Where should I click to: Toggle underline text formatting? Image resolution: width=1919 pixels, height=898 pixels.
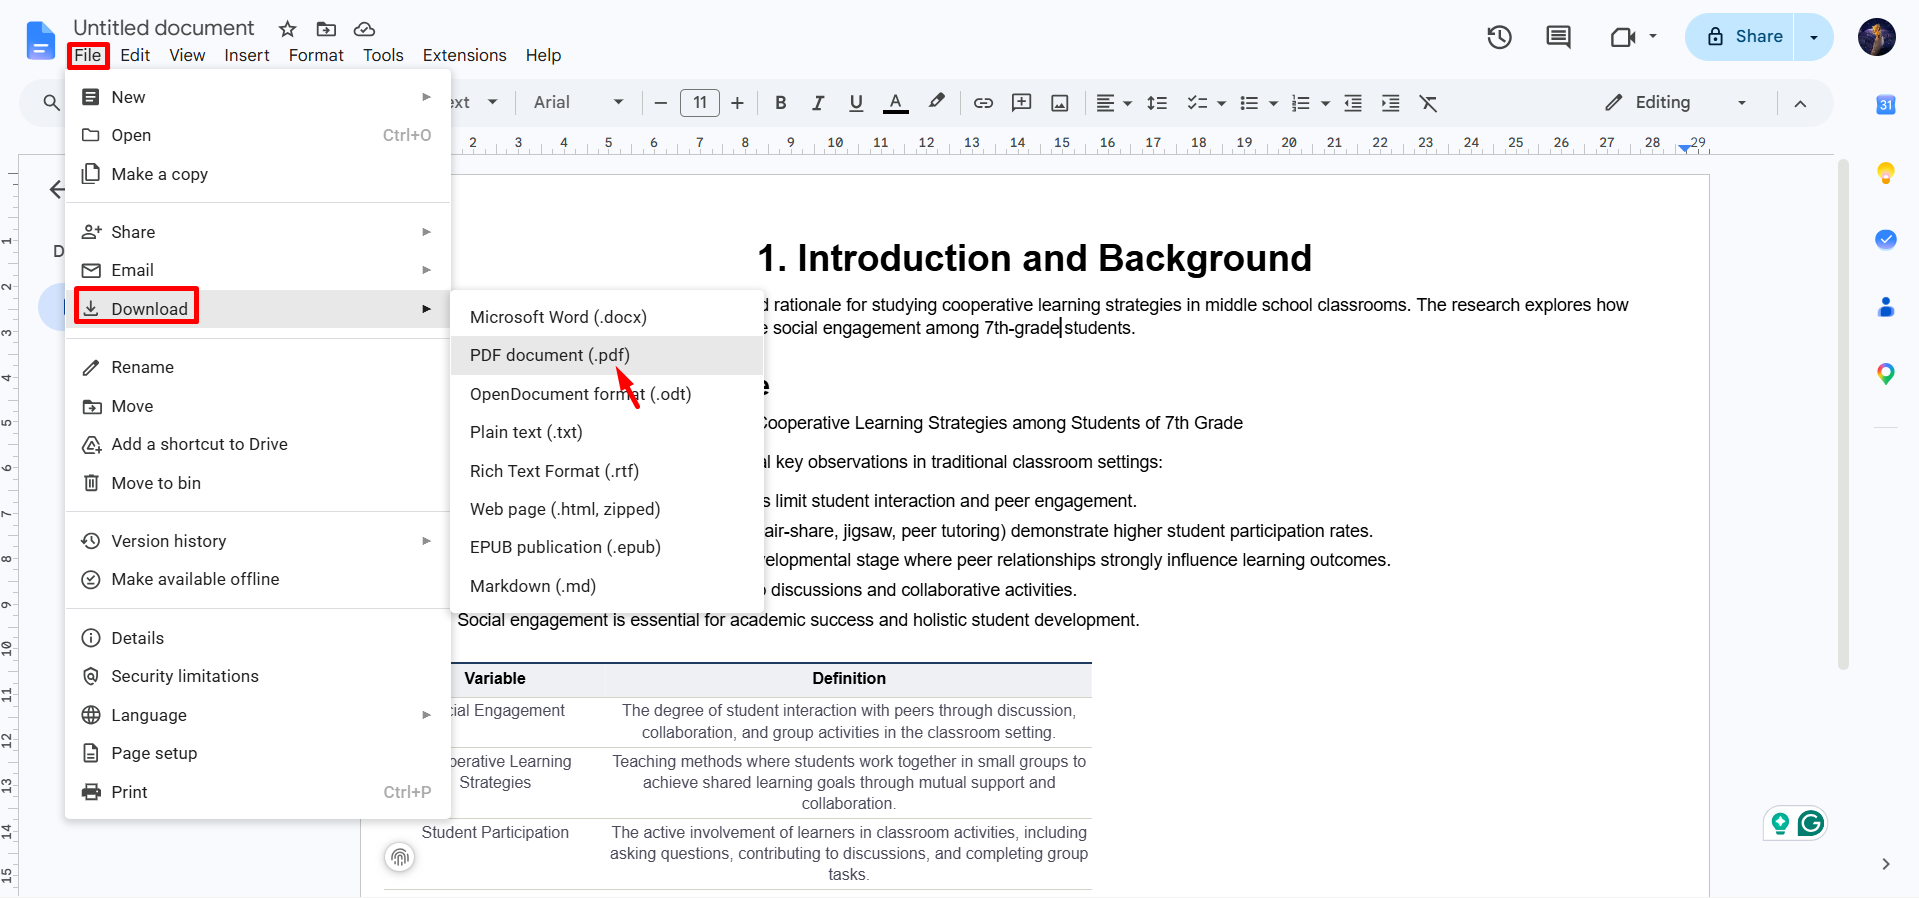click(x=856, y=103)
